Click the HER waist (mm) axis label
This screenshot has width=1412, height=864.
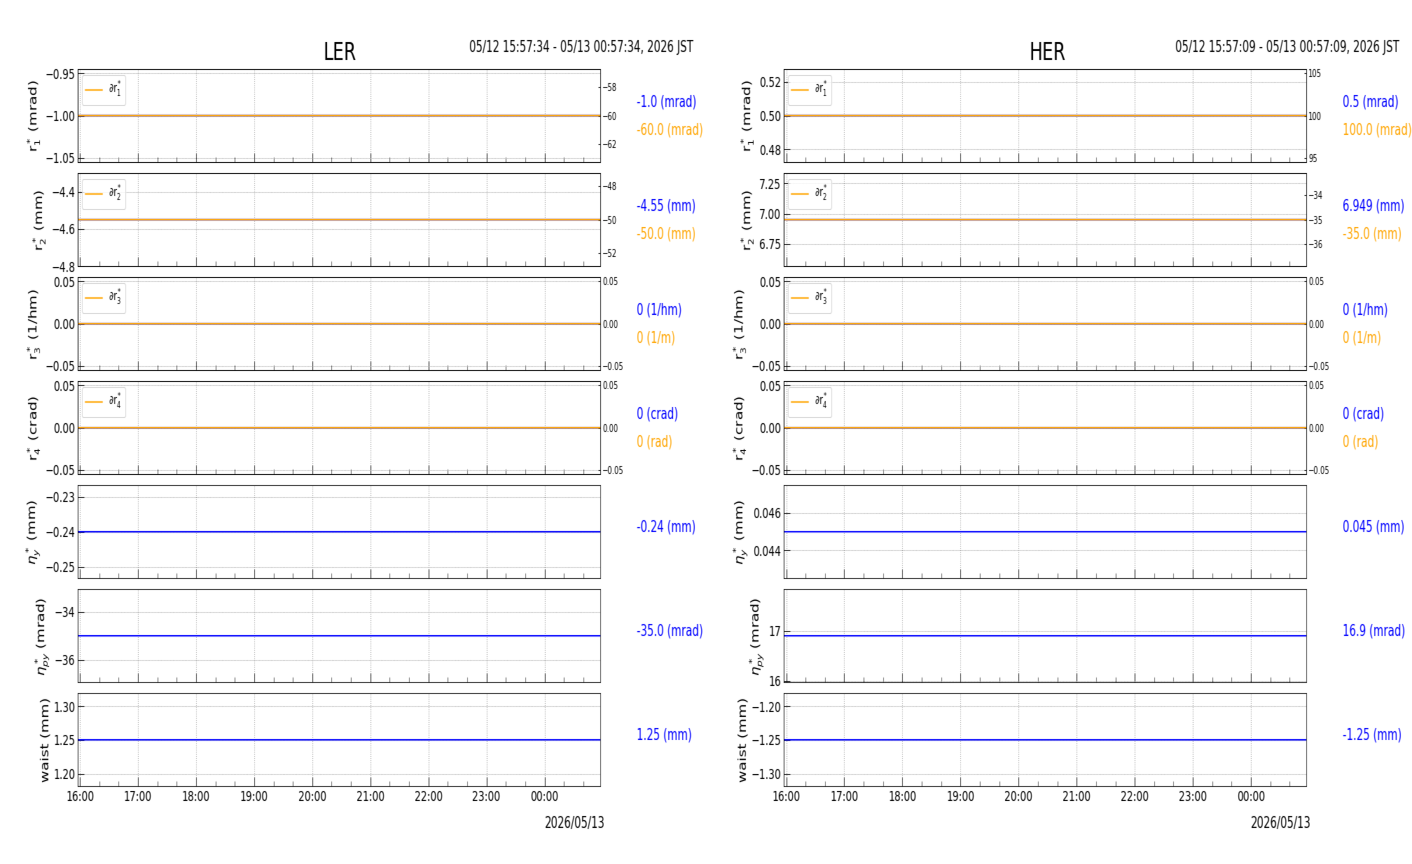point(743,740)
